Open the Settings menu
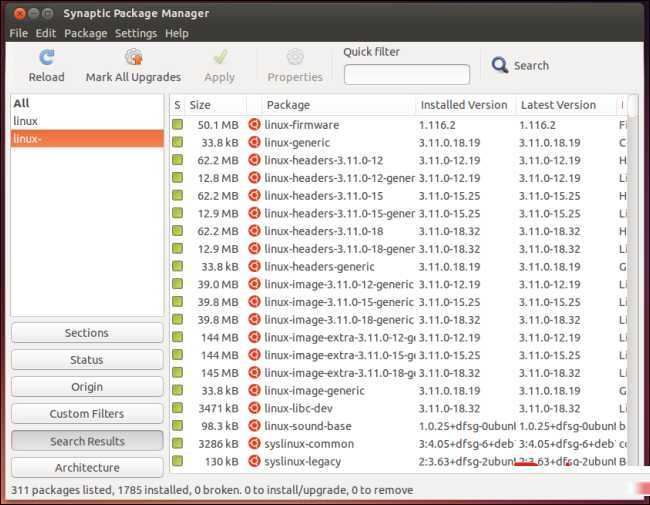650x505 pixels. click(136, 33)
